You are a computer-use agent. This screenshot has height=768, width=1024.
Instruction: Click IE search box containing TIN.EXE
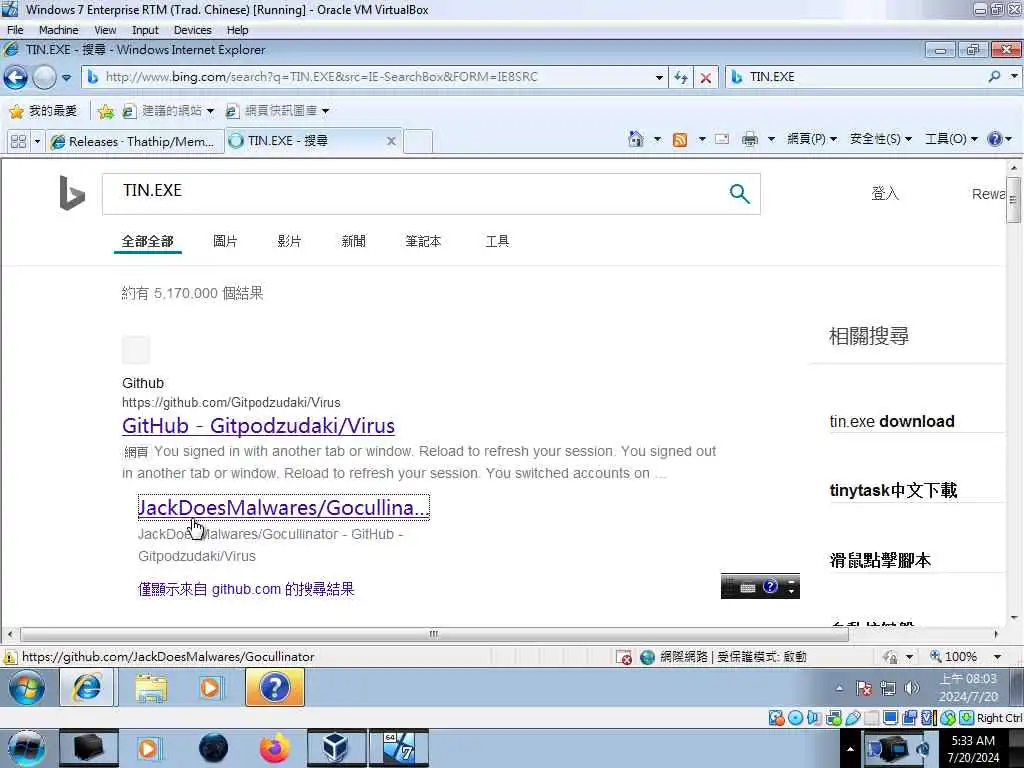point(856,77)
